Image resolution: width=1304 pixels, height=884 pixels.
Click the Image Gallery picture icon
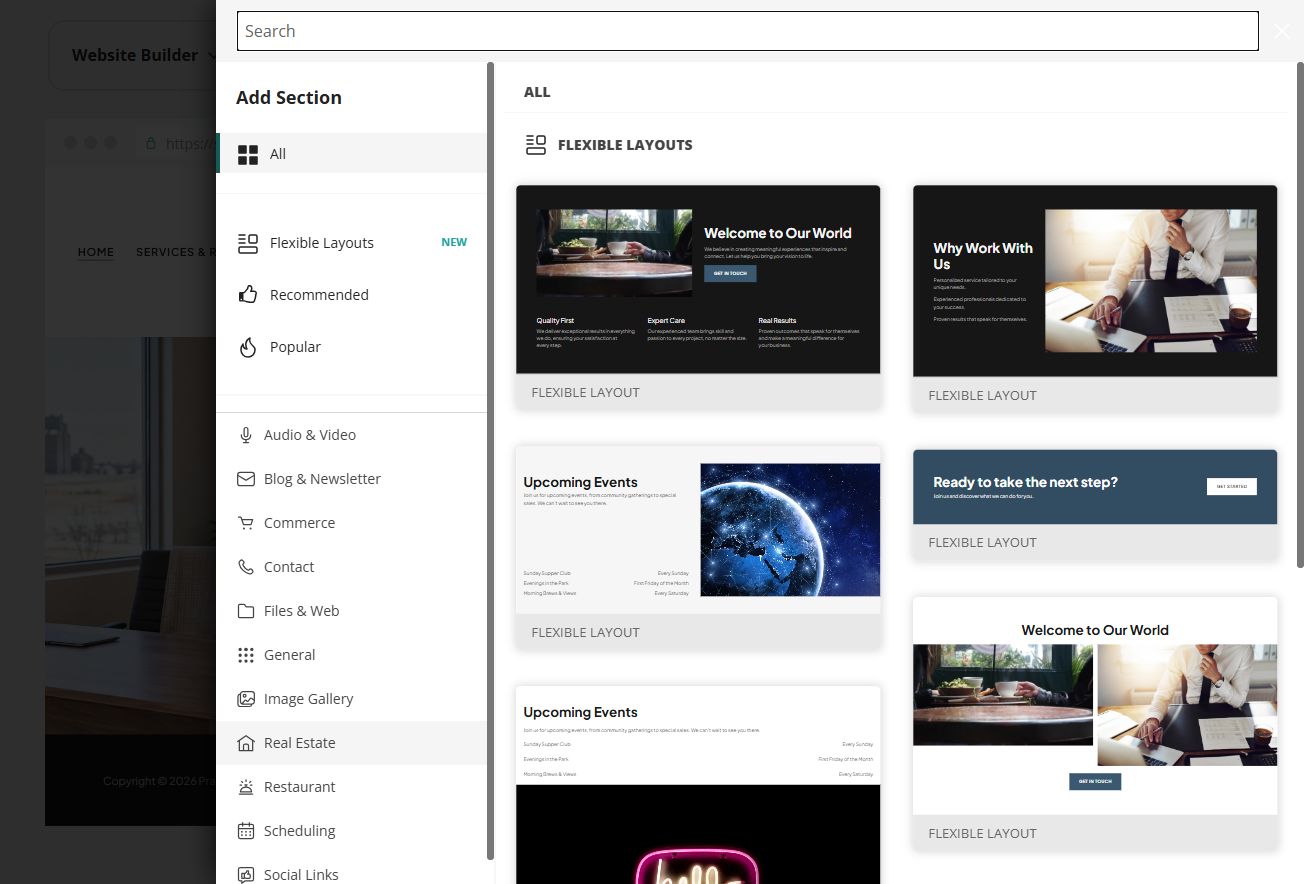[x=246, y=699]
